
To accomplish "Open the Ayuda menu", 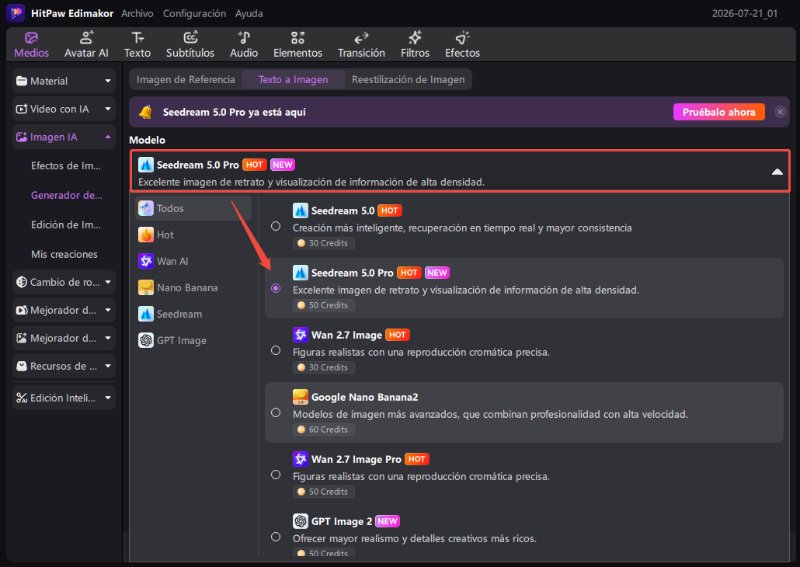I will (x=249, y=14).
